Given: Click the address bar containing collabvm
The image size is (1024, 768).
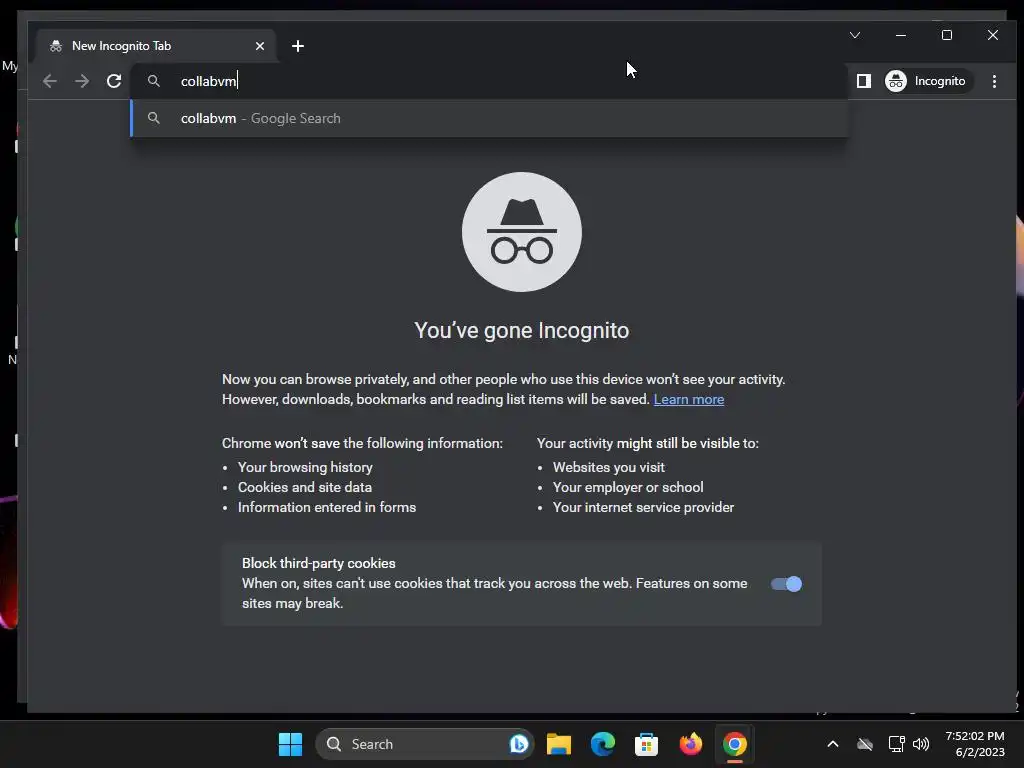Looking at the screenshot, I should (x=490, y=81).
